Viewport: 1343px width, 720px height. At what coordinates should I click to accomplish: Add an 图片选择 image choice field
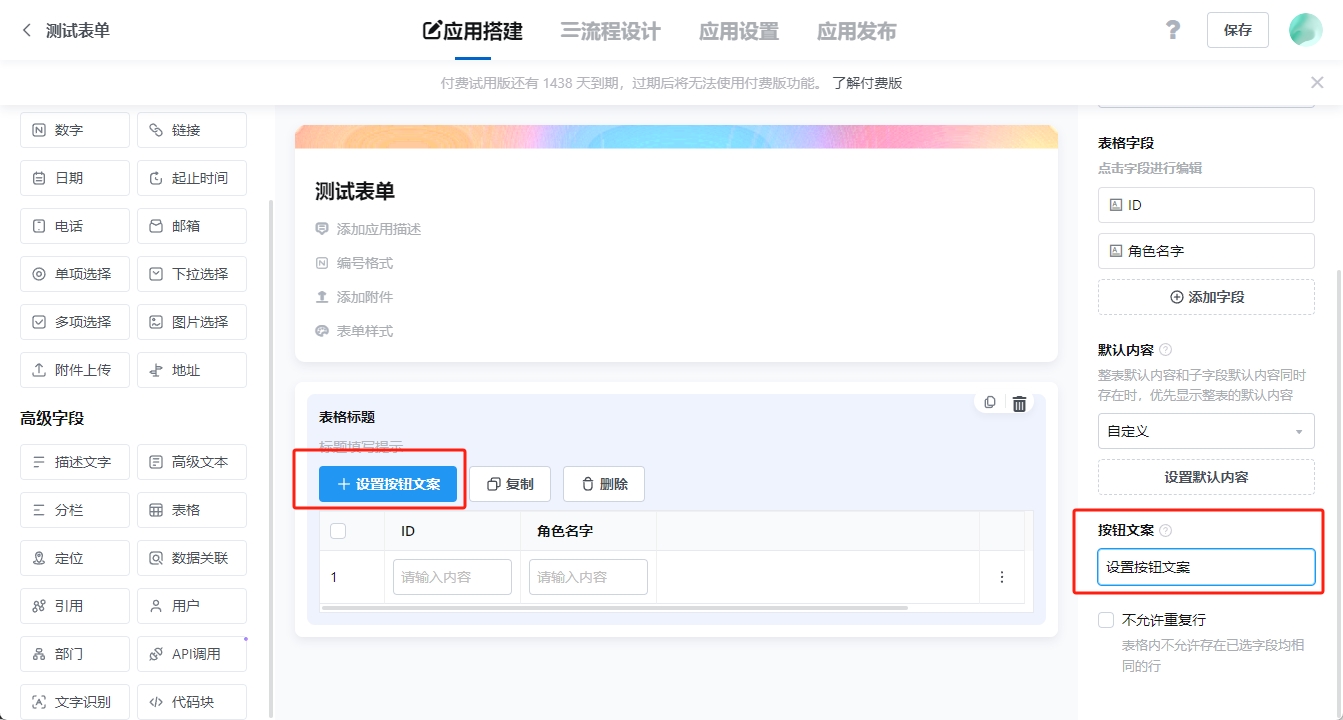coord(191,321)
